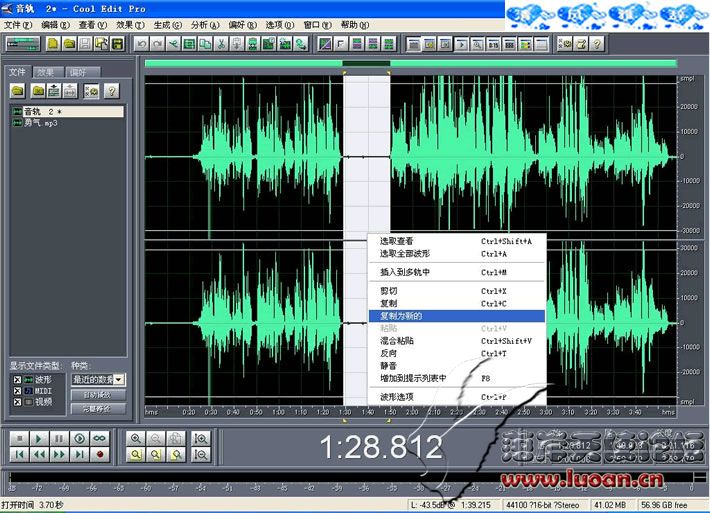The height and width of the screenshot is (513, 710).
Task: Click the Zoom In horizontally icon
Action: click(135, 438)
